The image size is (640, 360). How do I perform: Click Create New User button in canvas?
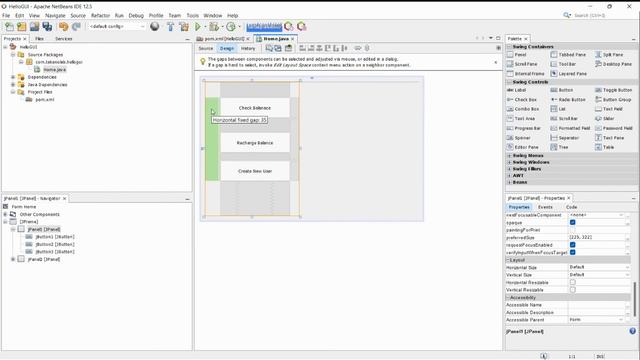tap(255, 171)
